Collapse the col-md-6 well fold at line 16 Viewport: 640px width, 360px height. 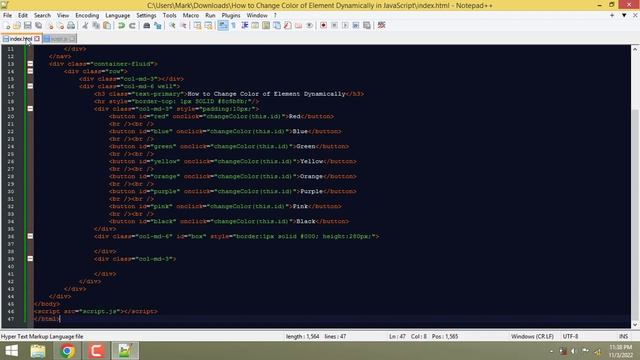click(30, 86)
